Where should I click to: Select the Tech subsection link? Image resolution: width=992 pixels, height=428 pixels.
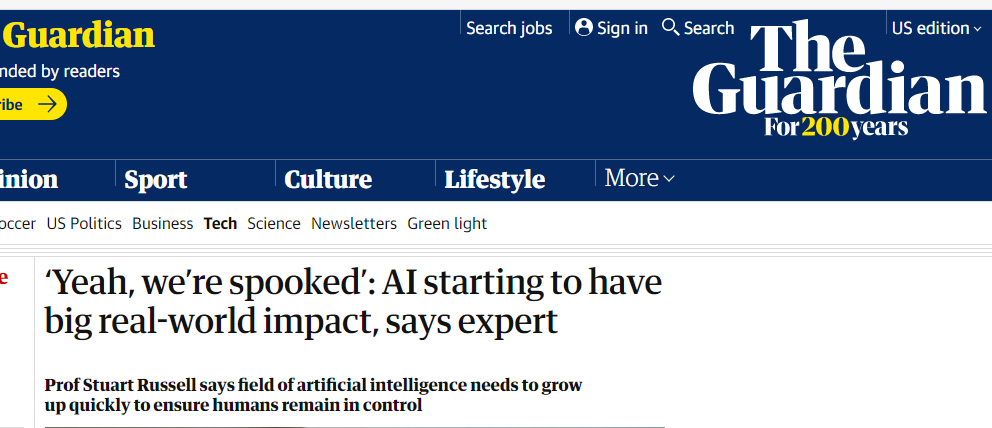(x=220, y=223)
